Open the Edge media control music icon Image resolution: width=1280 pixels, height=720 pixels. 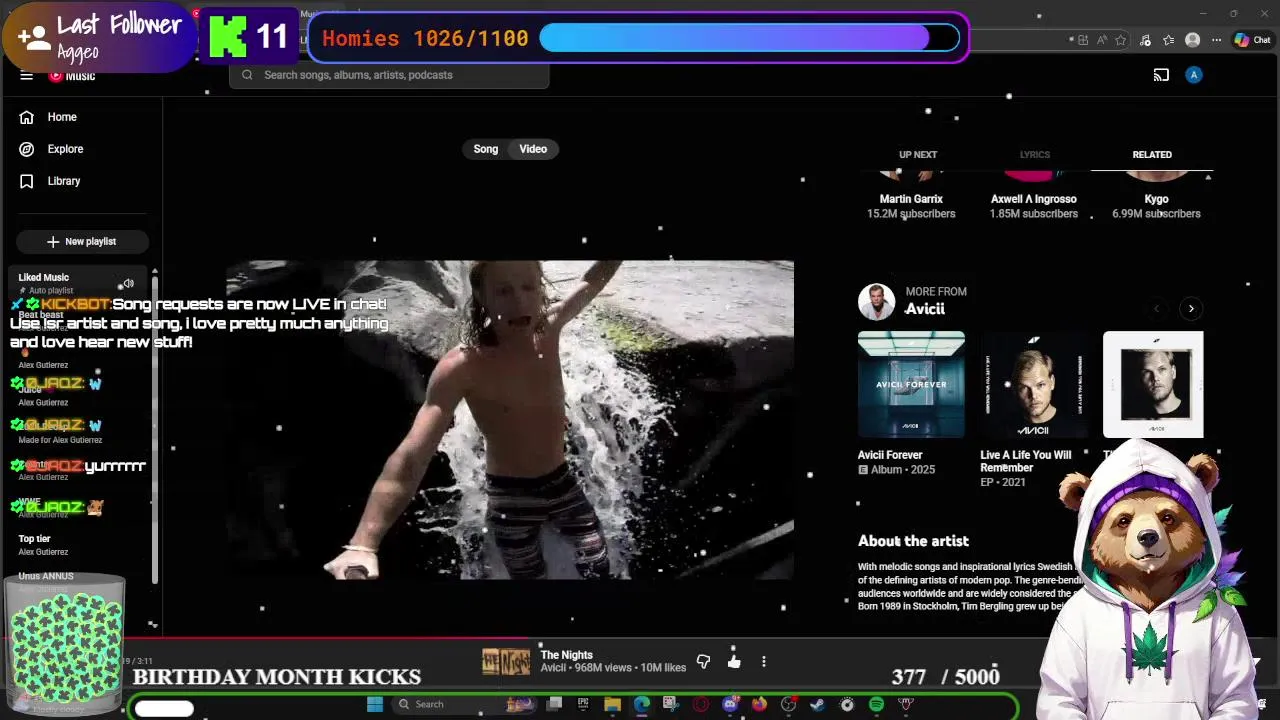(1145, 40)
